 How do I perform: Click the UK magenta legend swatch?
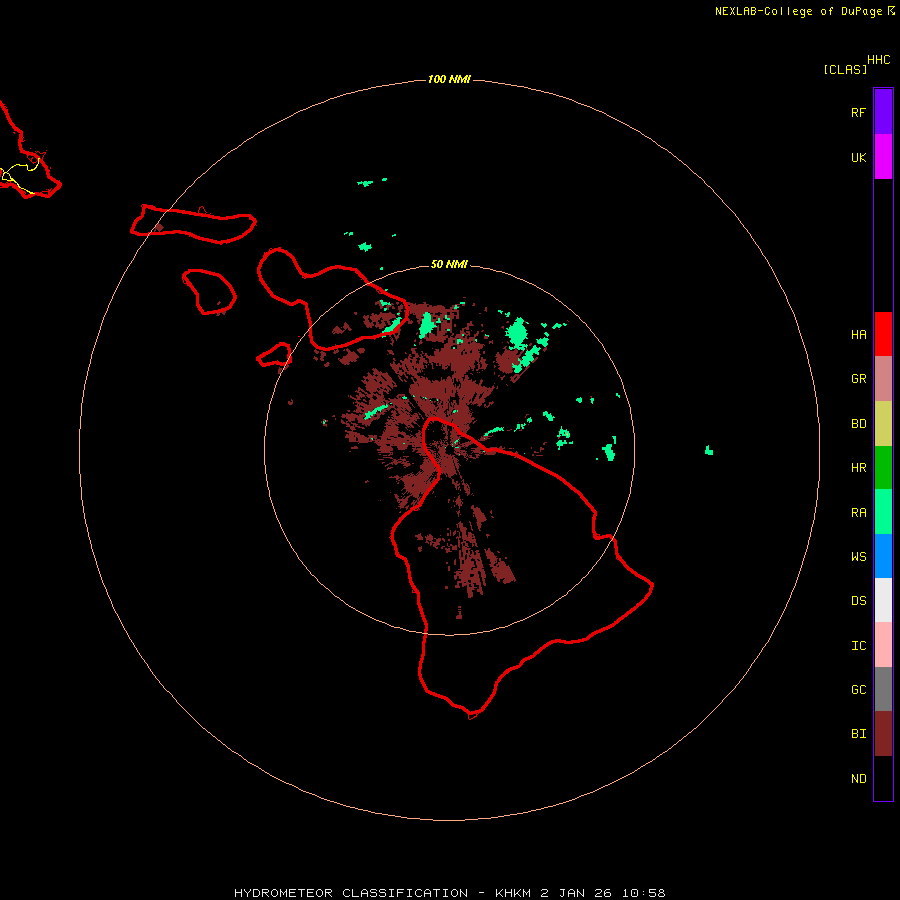883,157
